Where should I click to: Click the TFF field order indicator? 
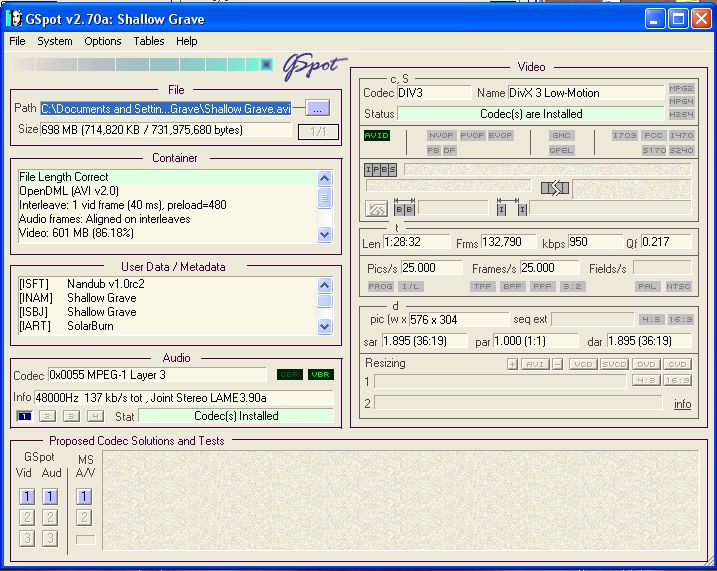click(x=482, y=286)
